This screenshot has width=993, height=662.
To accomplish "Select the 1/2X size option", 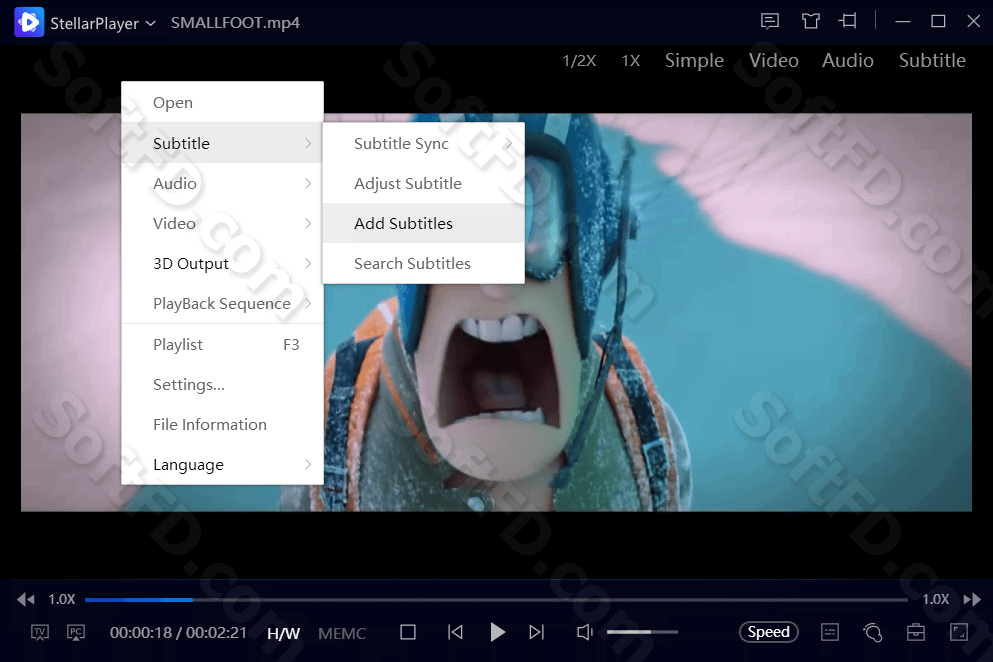I will point(579,61).
